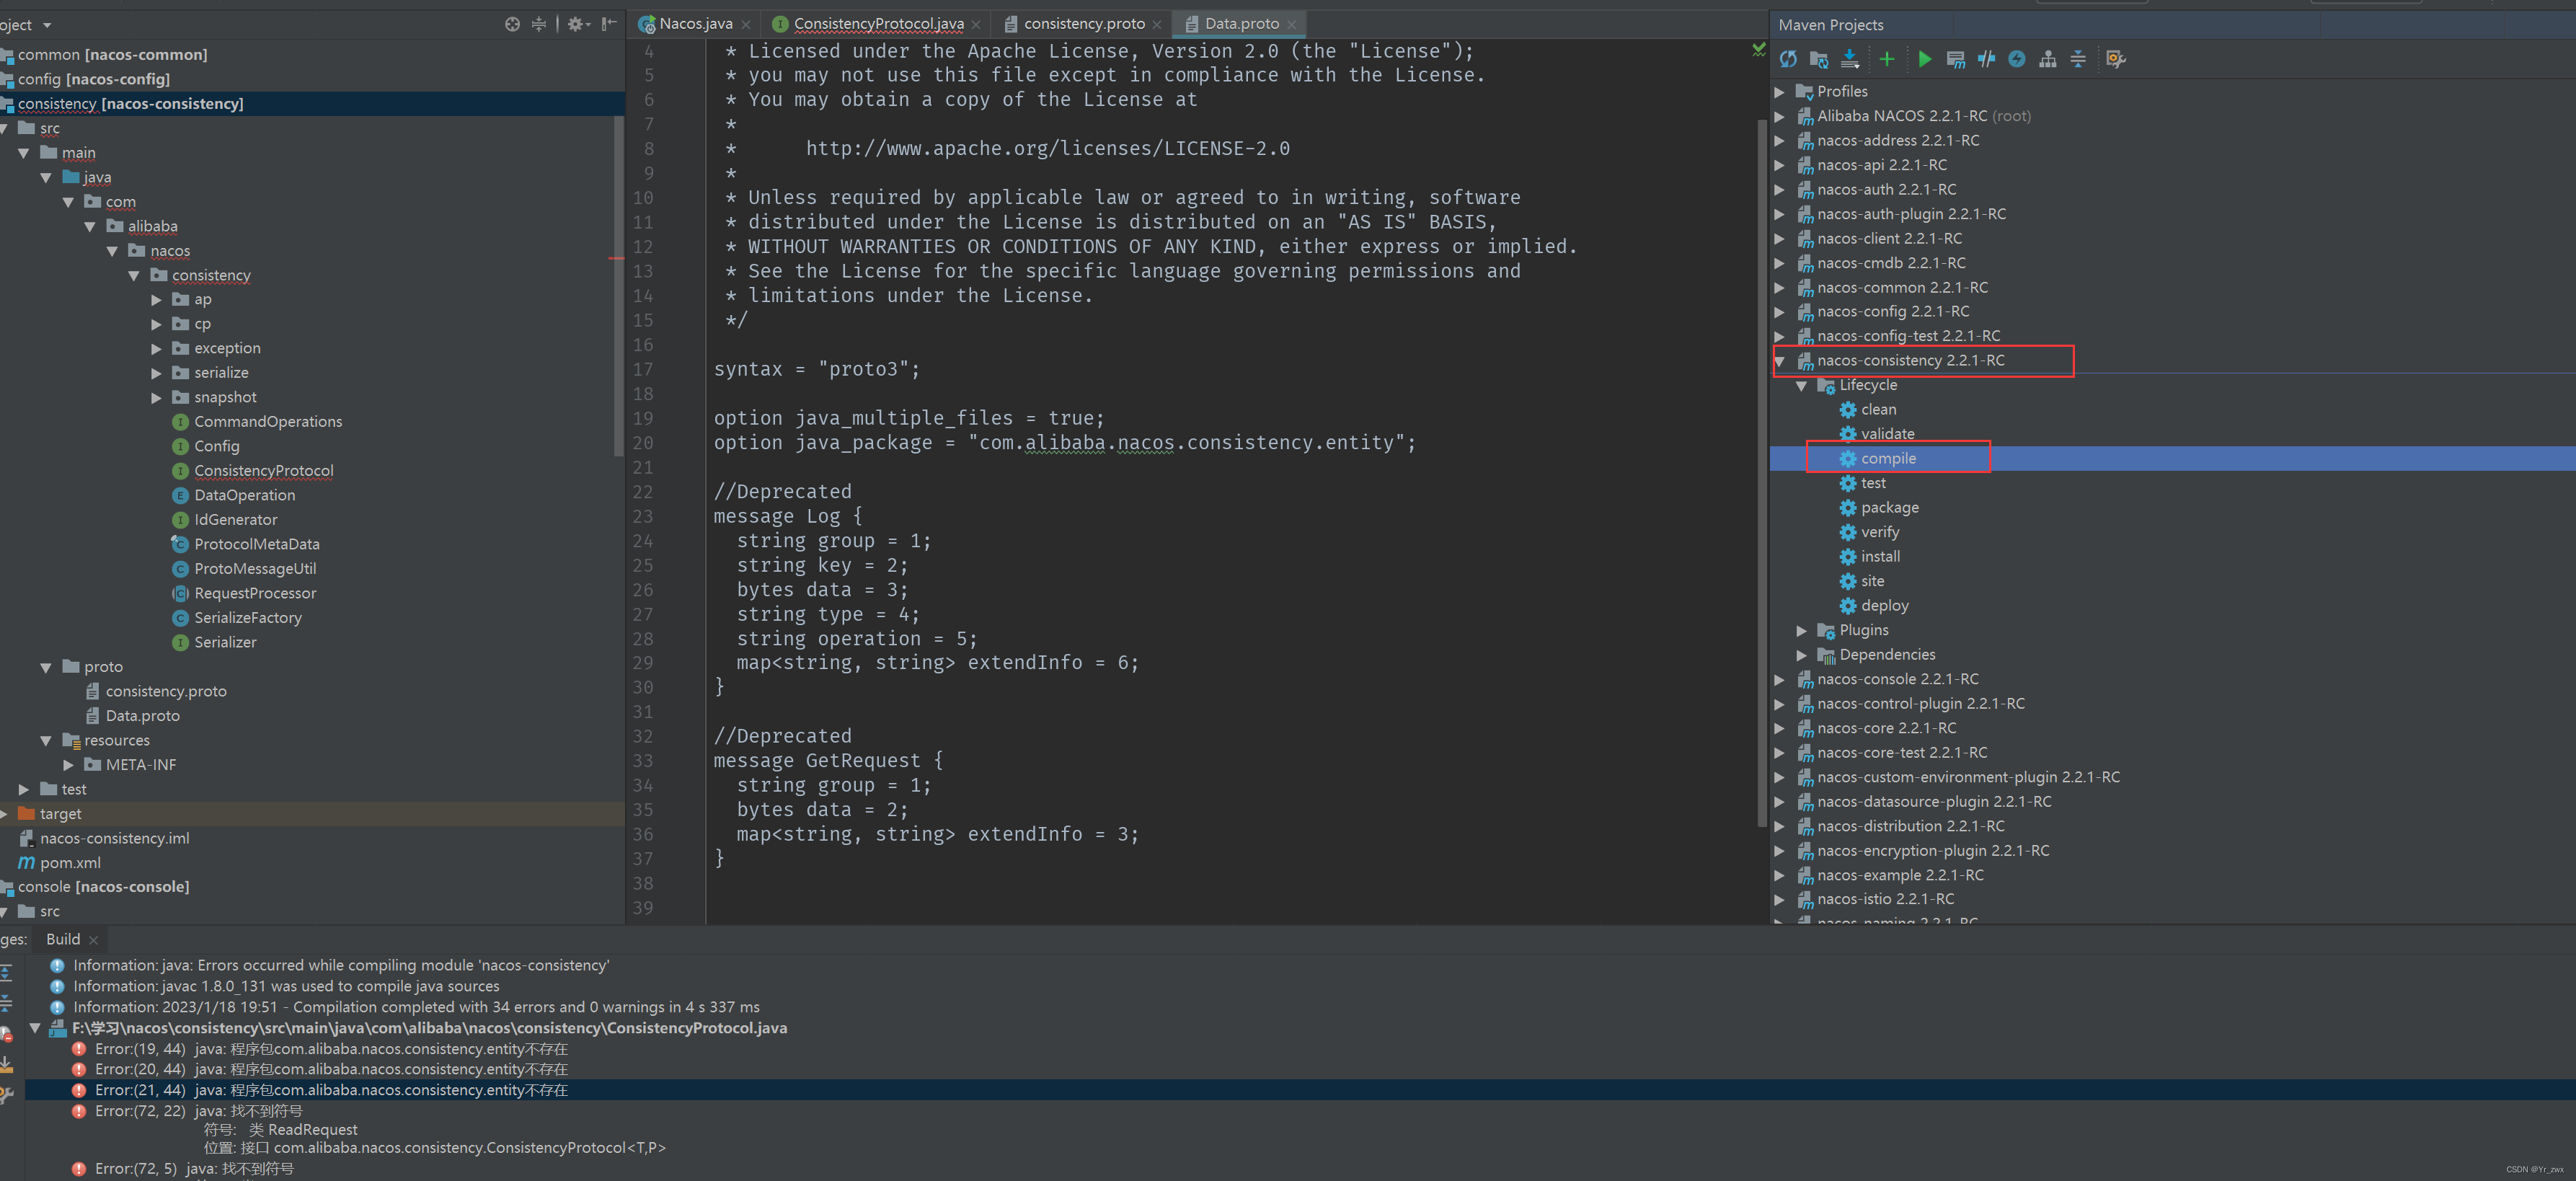Viewport: 2576px width, 1181px height.
Task: Click javac 1.8.0_131 information message
Action: (286, 986)
